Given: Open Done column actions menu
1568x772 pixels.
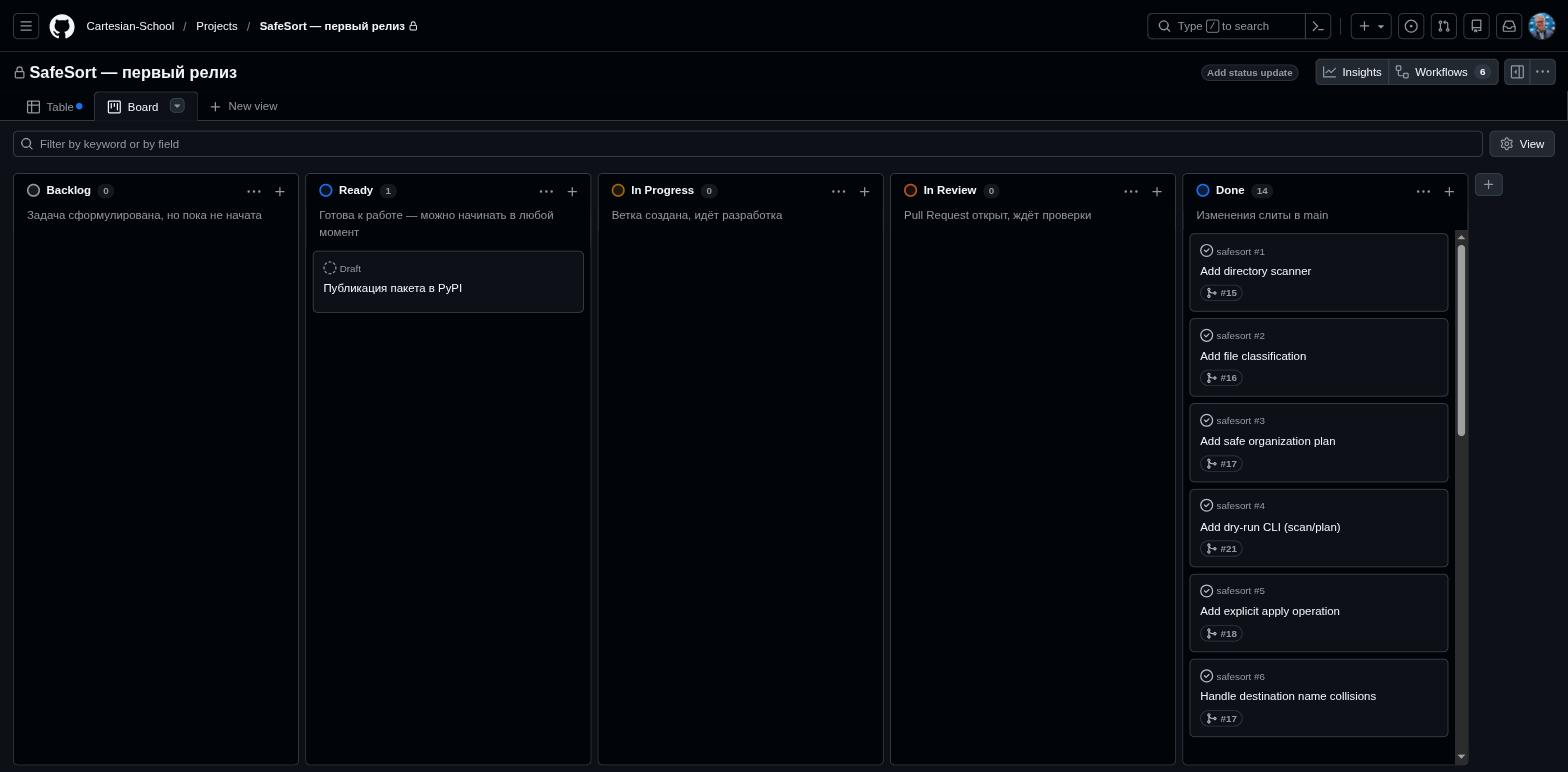Looking at the screenshot, I should tap(1423, 191).
